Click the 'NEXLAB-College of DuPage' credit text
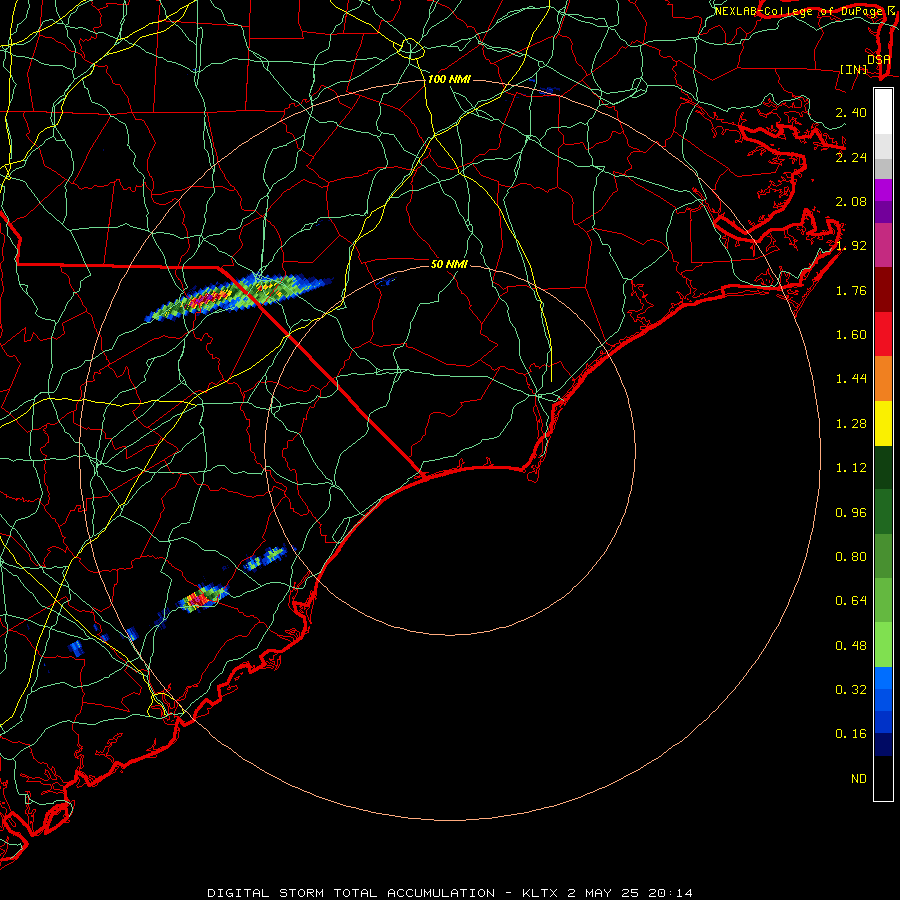The width and height of the screenshot is (900, 900). pos(798,11)
